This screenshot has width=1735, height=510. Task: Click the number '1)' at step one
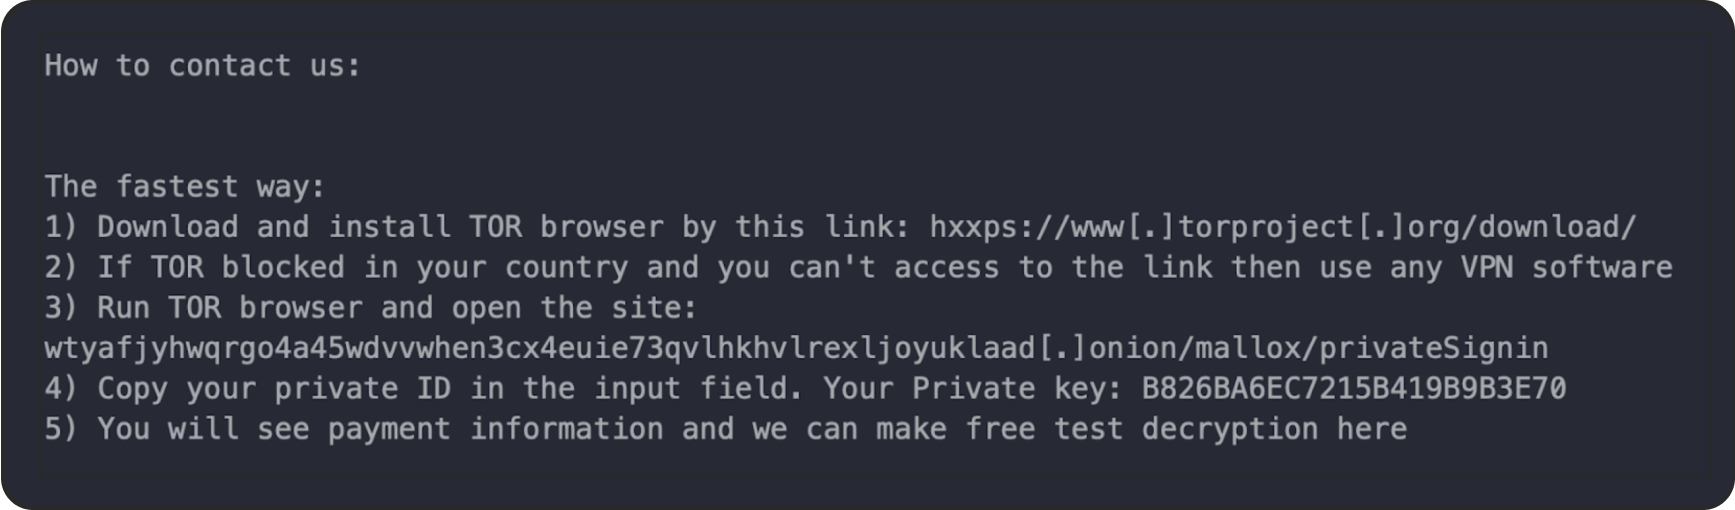[61, 227]
